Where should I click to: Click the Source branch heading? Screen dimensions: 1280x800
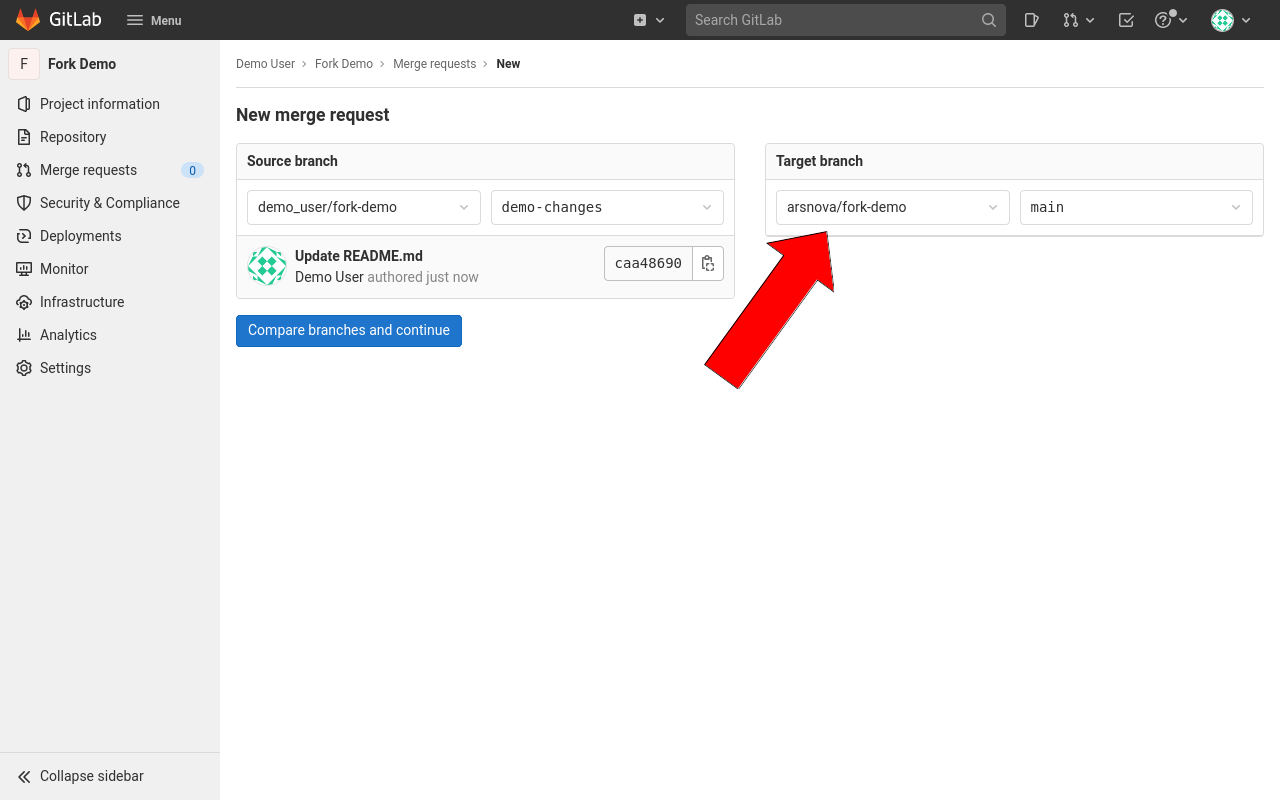(292, 161)
